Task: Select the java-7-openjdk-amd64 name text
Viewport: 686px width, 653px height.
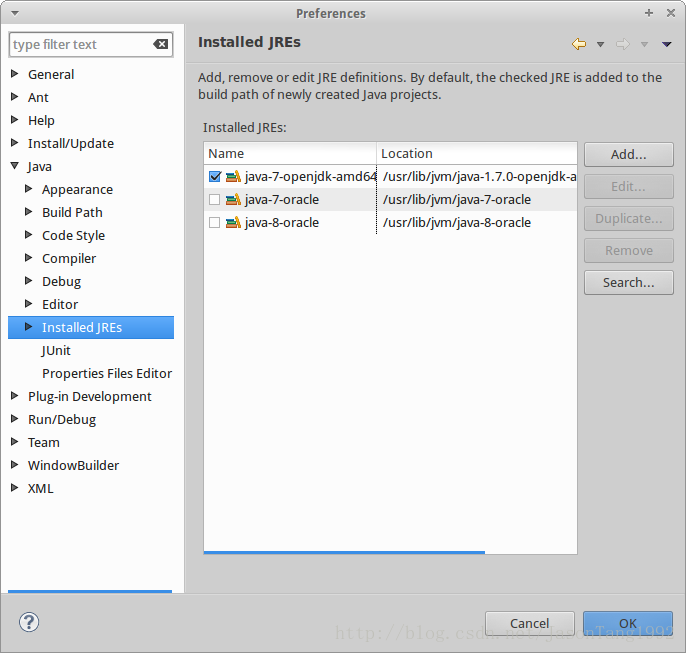Action: (310, 176)
